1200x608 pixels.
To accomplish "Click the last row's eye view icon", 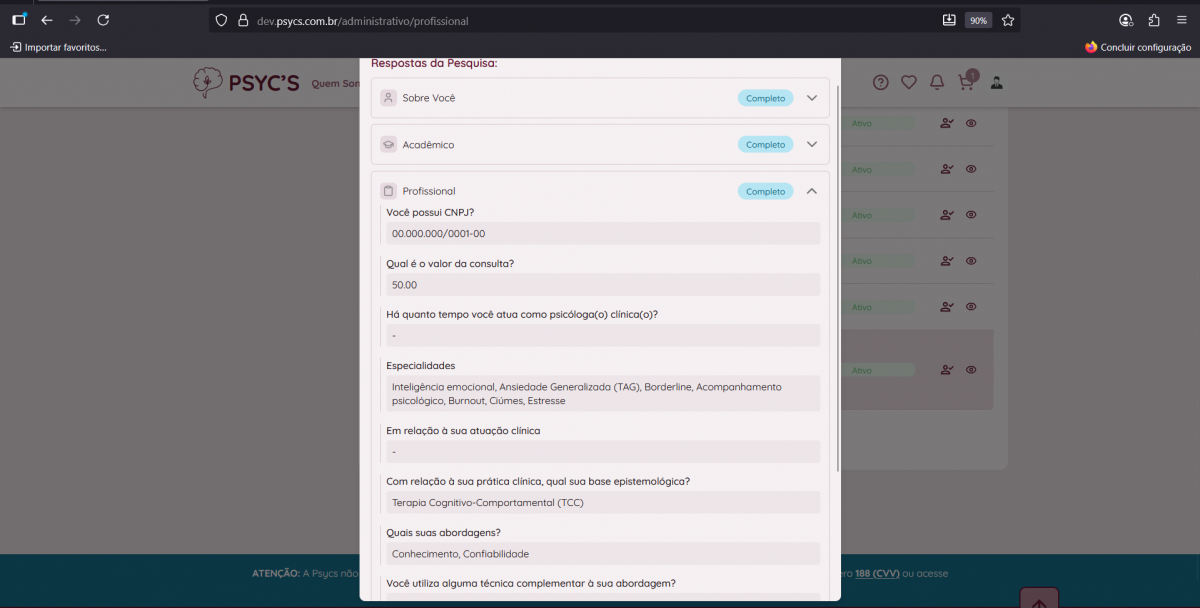I will (x=971, y=370).
